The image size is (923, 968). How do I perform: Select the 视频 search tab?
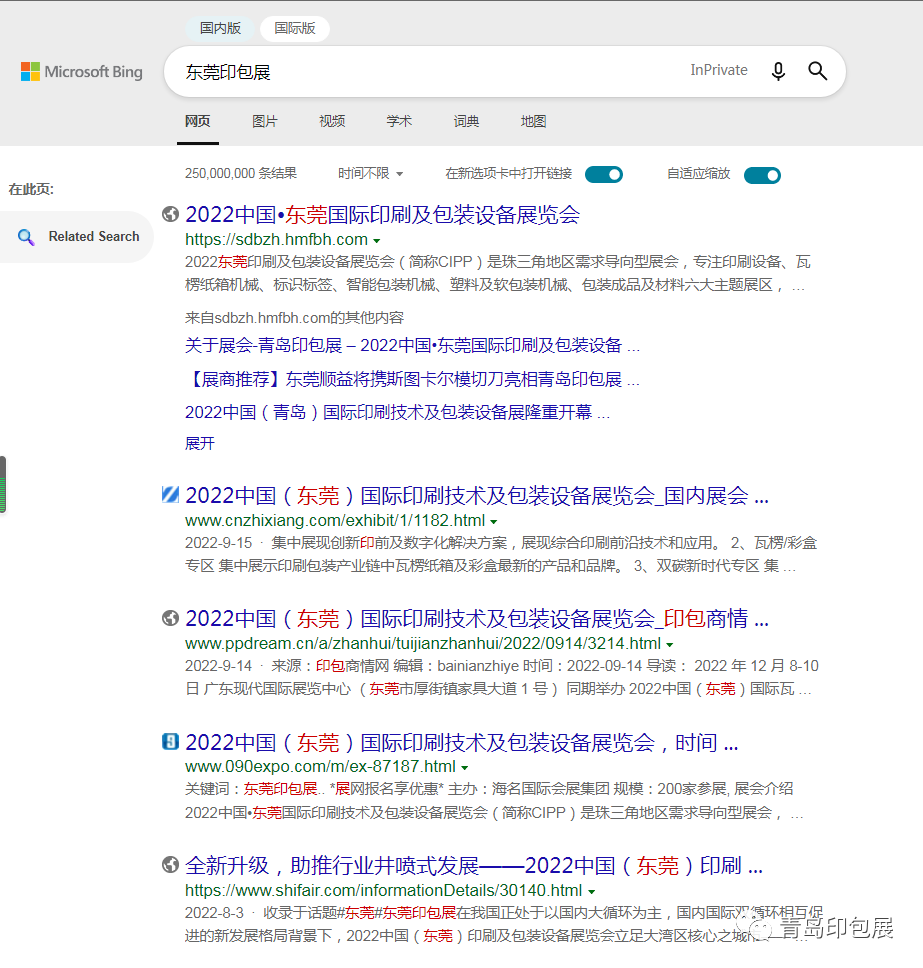click(x=332, y=121)
